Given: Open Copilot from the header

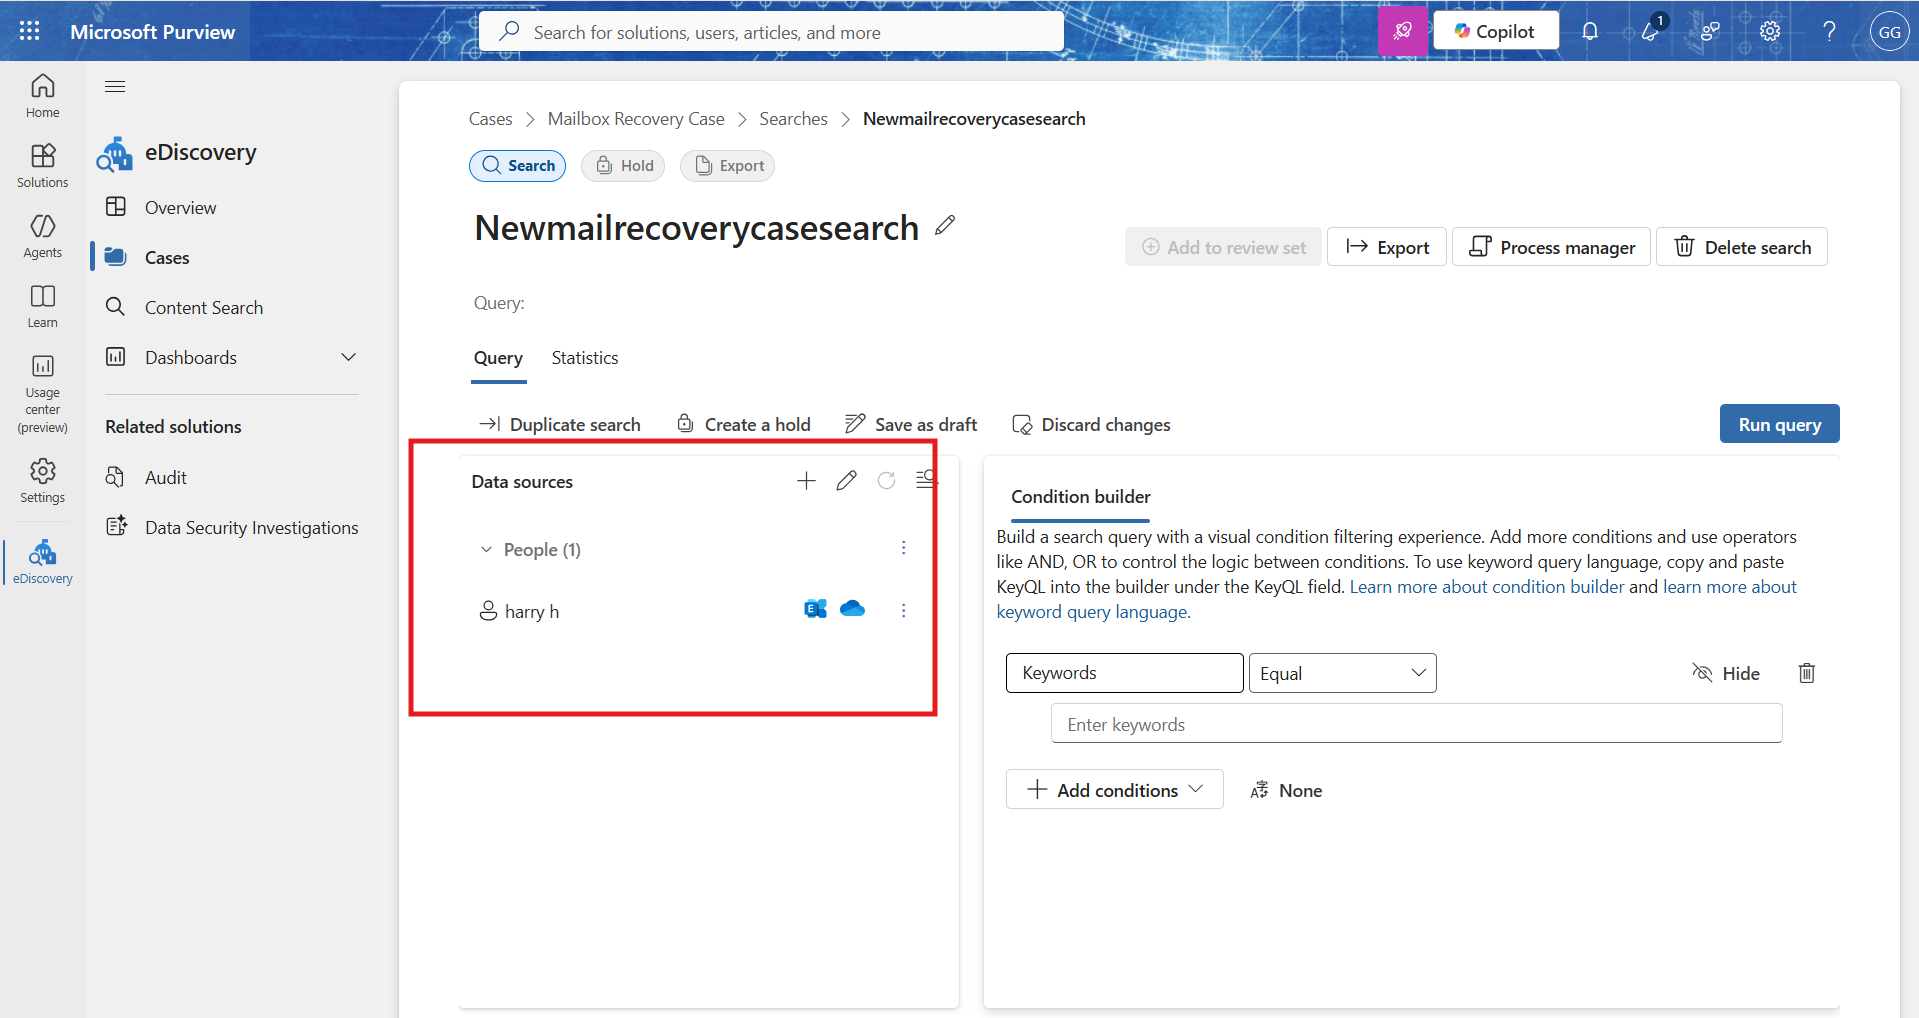Looking at the screenshot, I should (1495, 31).
